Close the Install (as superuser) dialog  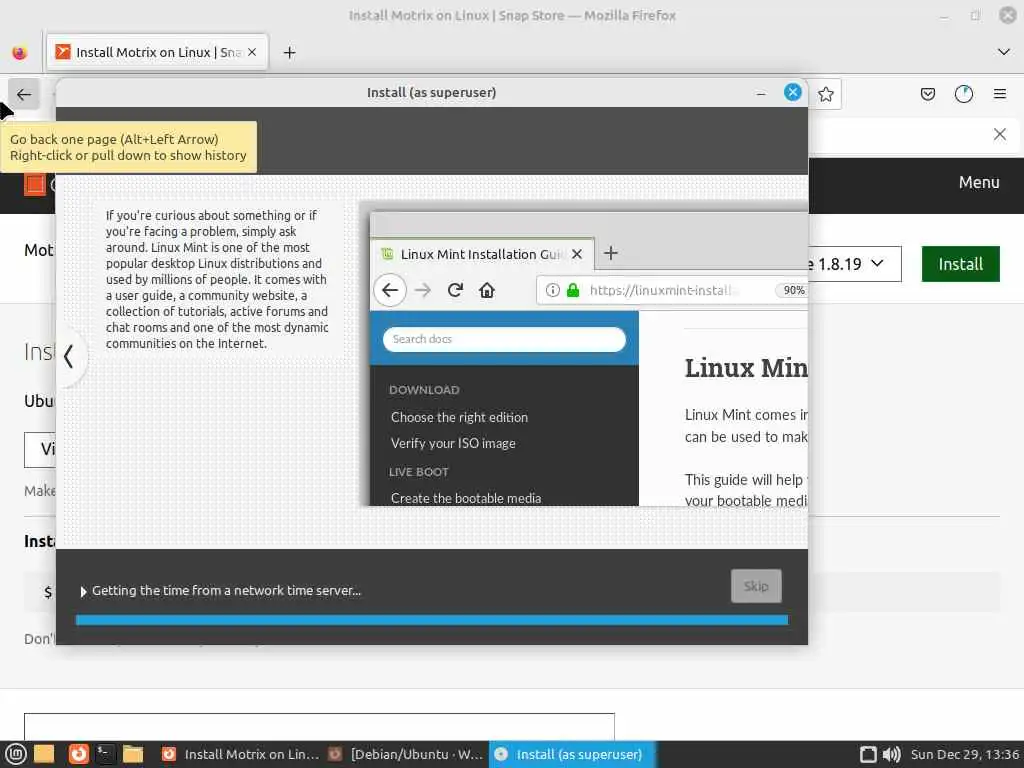(792, 92)
